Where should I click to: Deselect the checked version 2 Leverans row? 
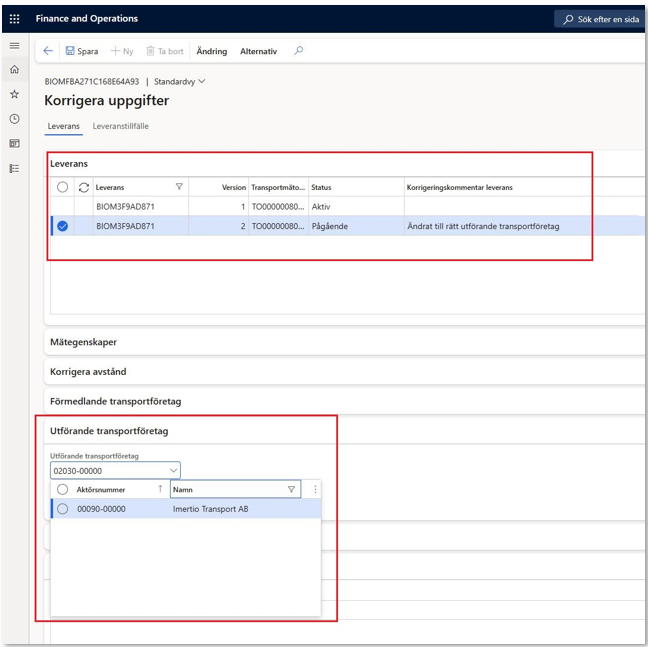(x=62, y=226)
